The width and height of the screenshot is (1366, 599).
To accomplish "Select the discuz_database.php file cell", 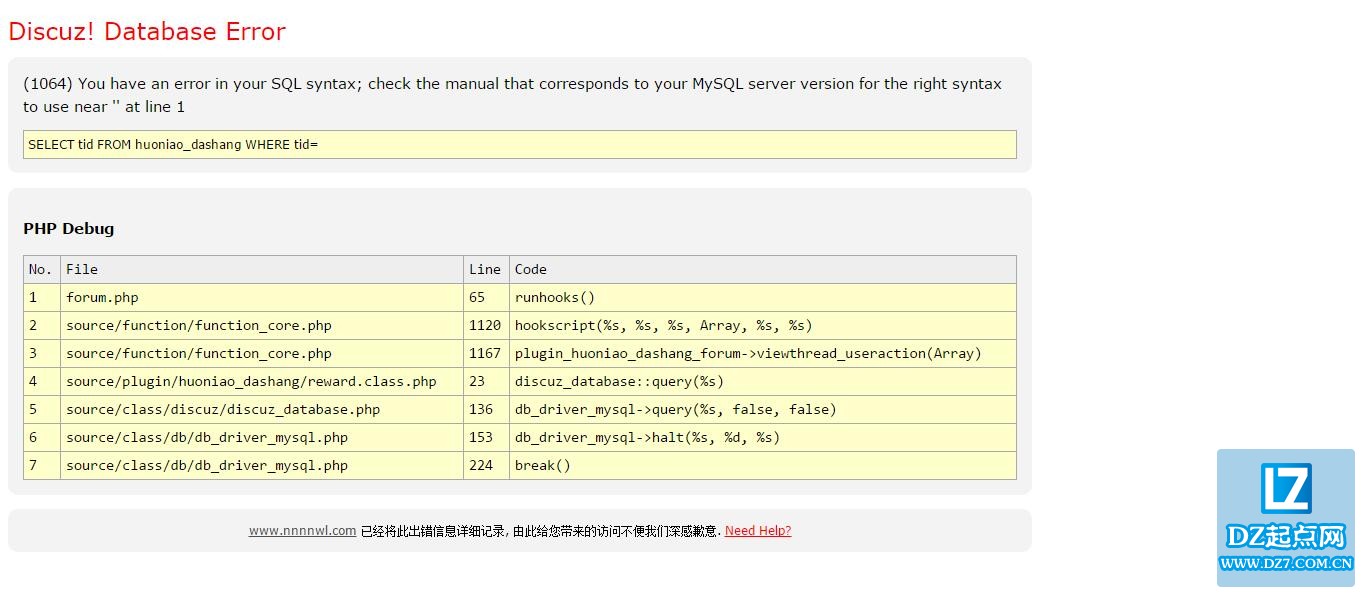I will (262, 409).
